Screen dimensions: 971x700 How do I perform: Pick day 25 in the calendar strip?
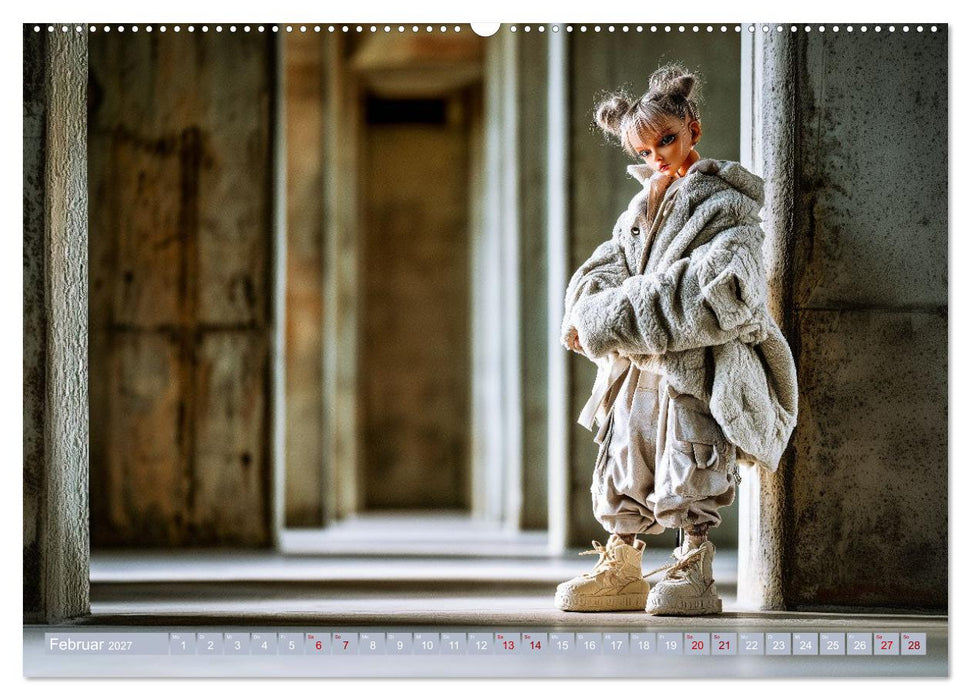[x=832, y=644]
